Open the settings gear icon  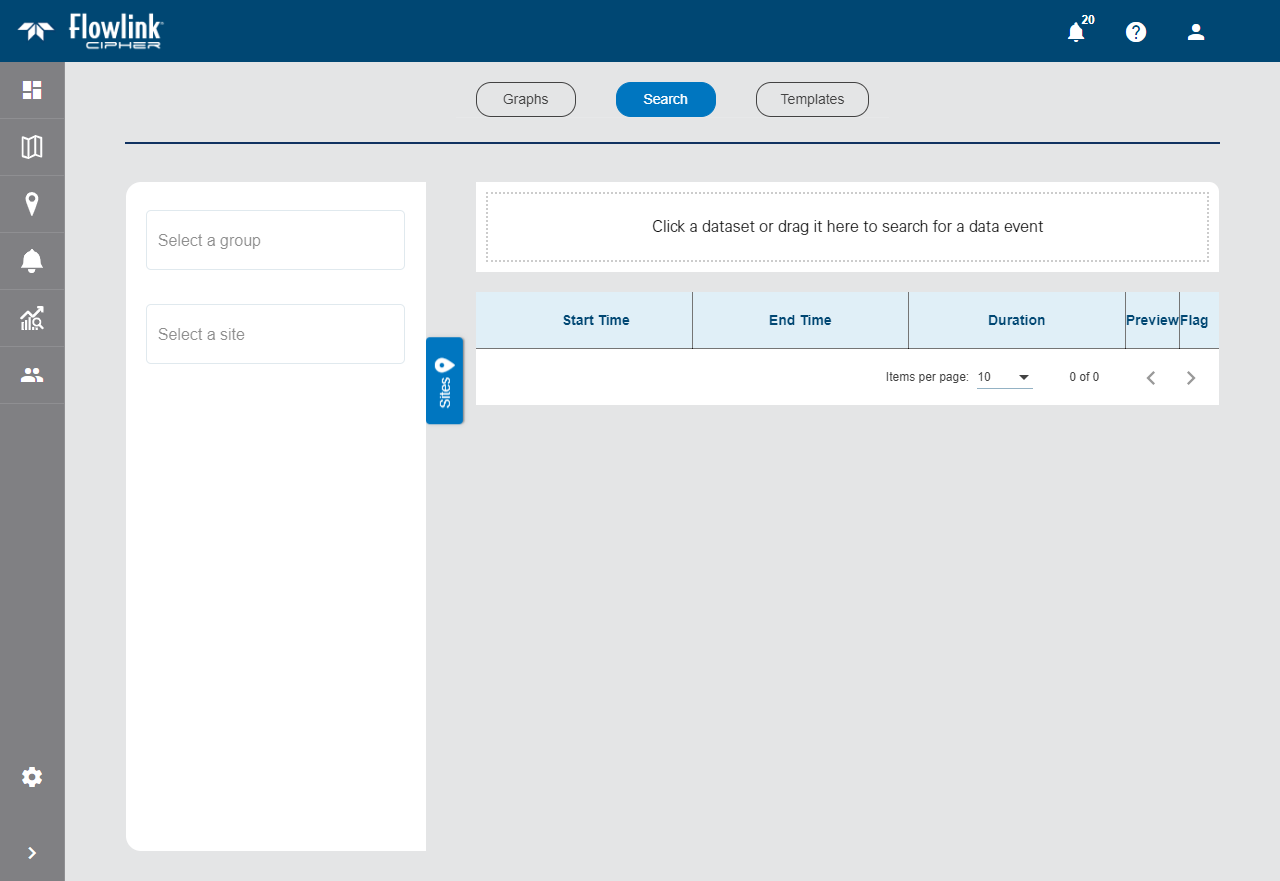point(32,777)
